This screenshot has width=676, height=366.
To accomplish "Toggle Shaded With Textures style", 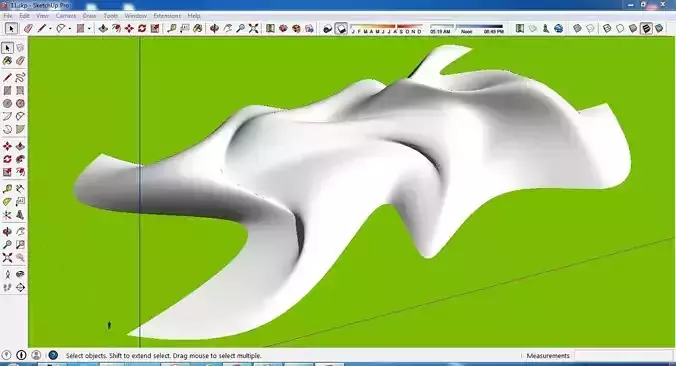I will point(646,28).
